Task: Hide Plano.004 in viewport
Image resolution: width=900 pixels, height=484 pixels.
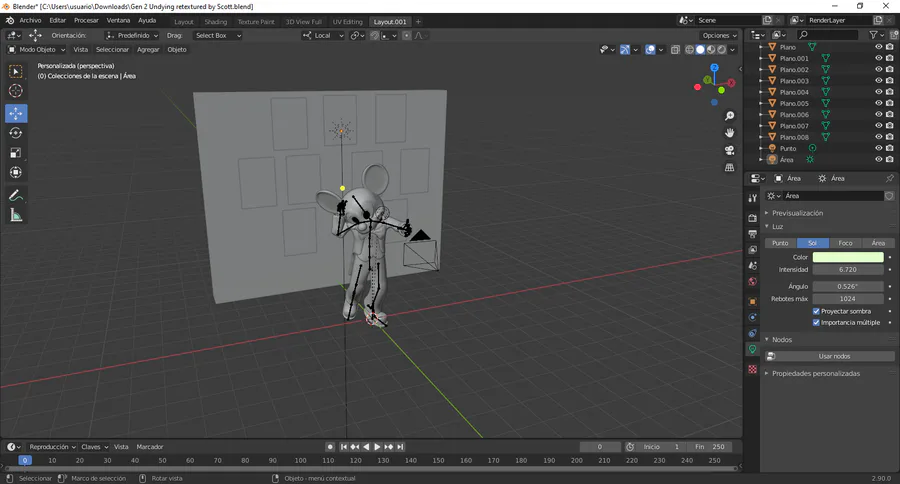Action: (x=878, y=92)
